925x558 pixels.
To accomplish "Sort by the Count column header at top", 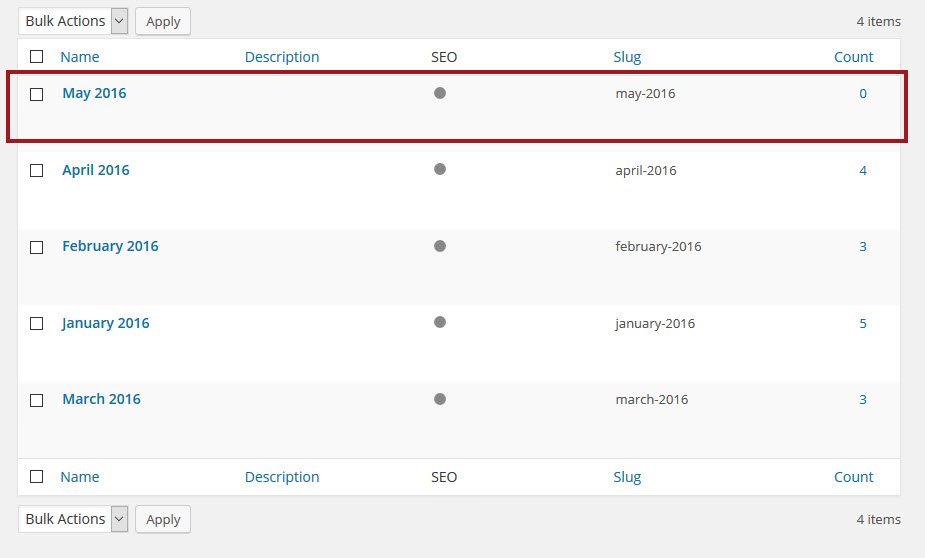I will click(x=854, y=57).
